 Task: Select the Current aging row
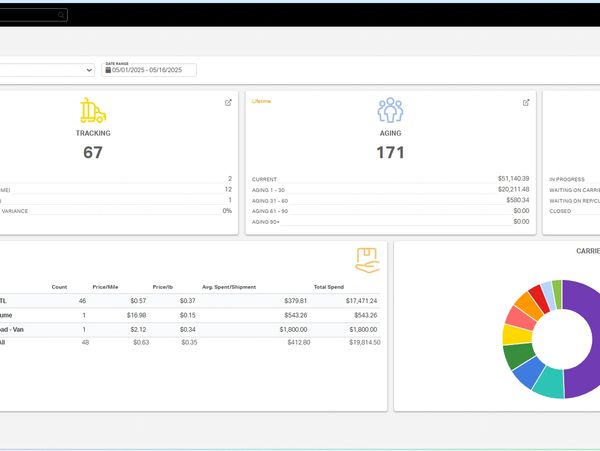pyautogui.click(x=390, y=179)
